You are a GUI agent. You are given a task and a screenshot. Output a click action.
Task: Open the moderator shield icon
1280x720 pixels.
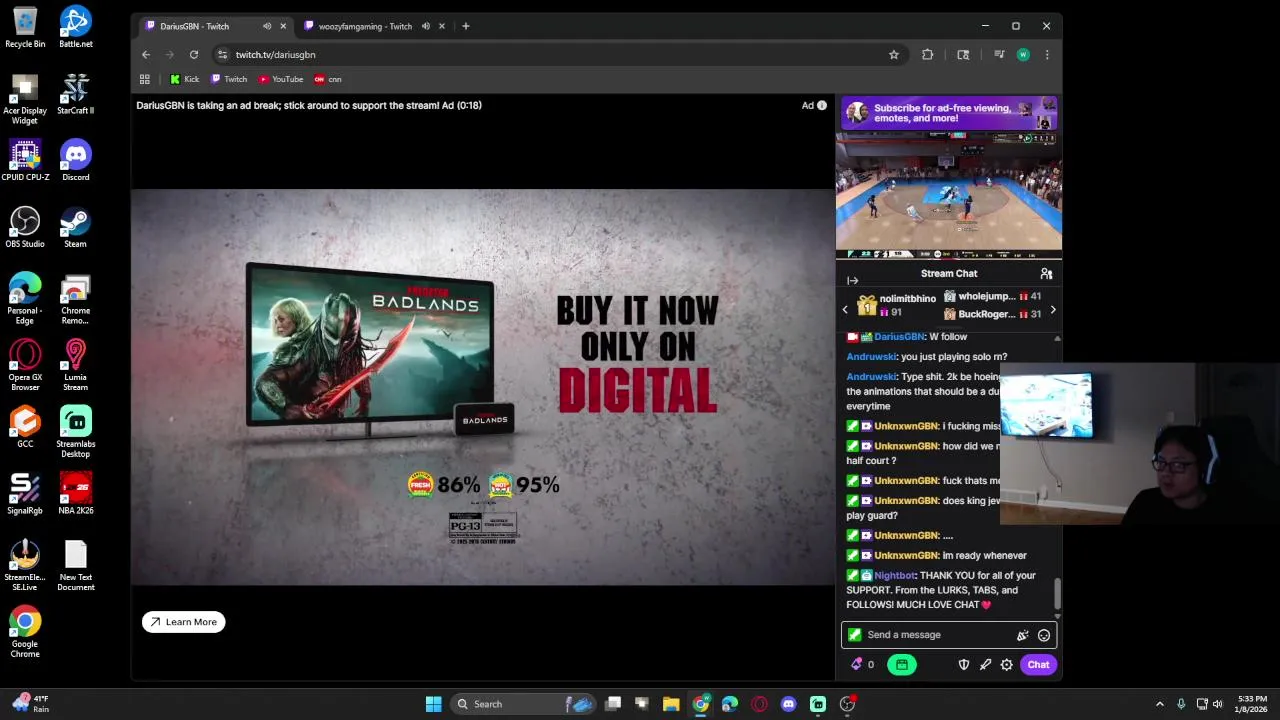point(964,665)
